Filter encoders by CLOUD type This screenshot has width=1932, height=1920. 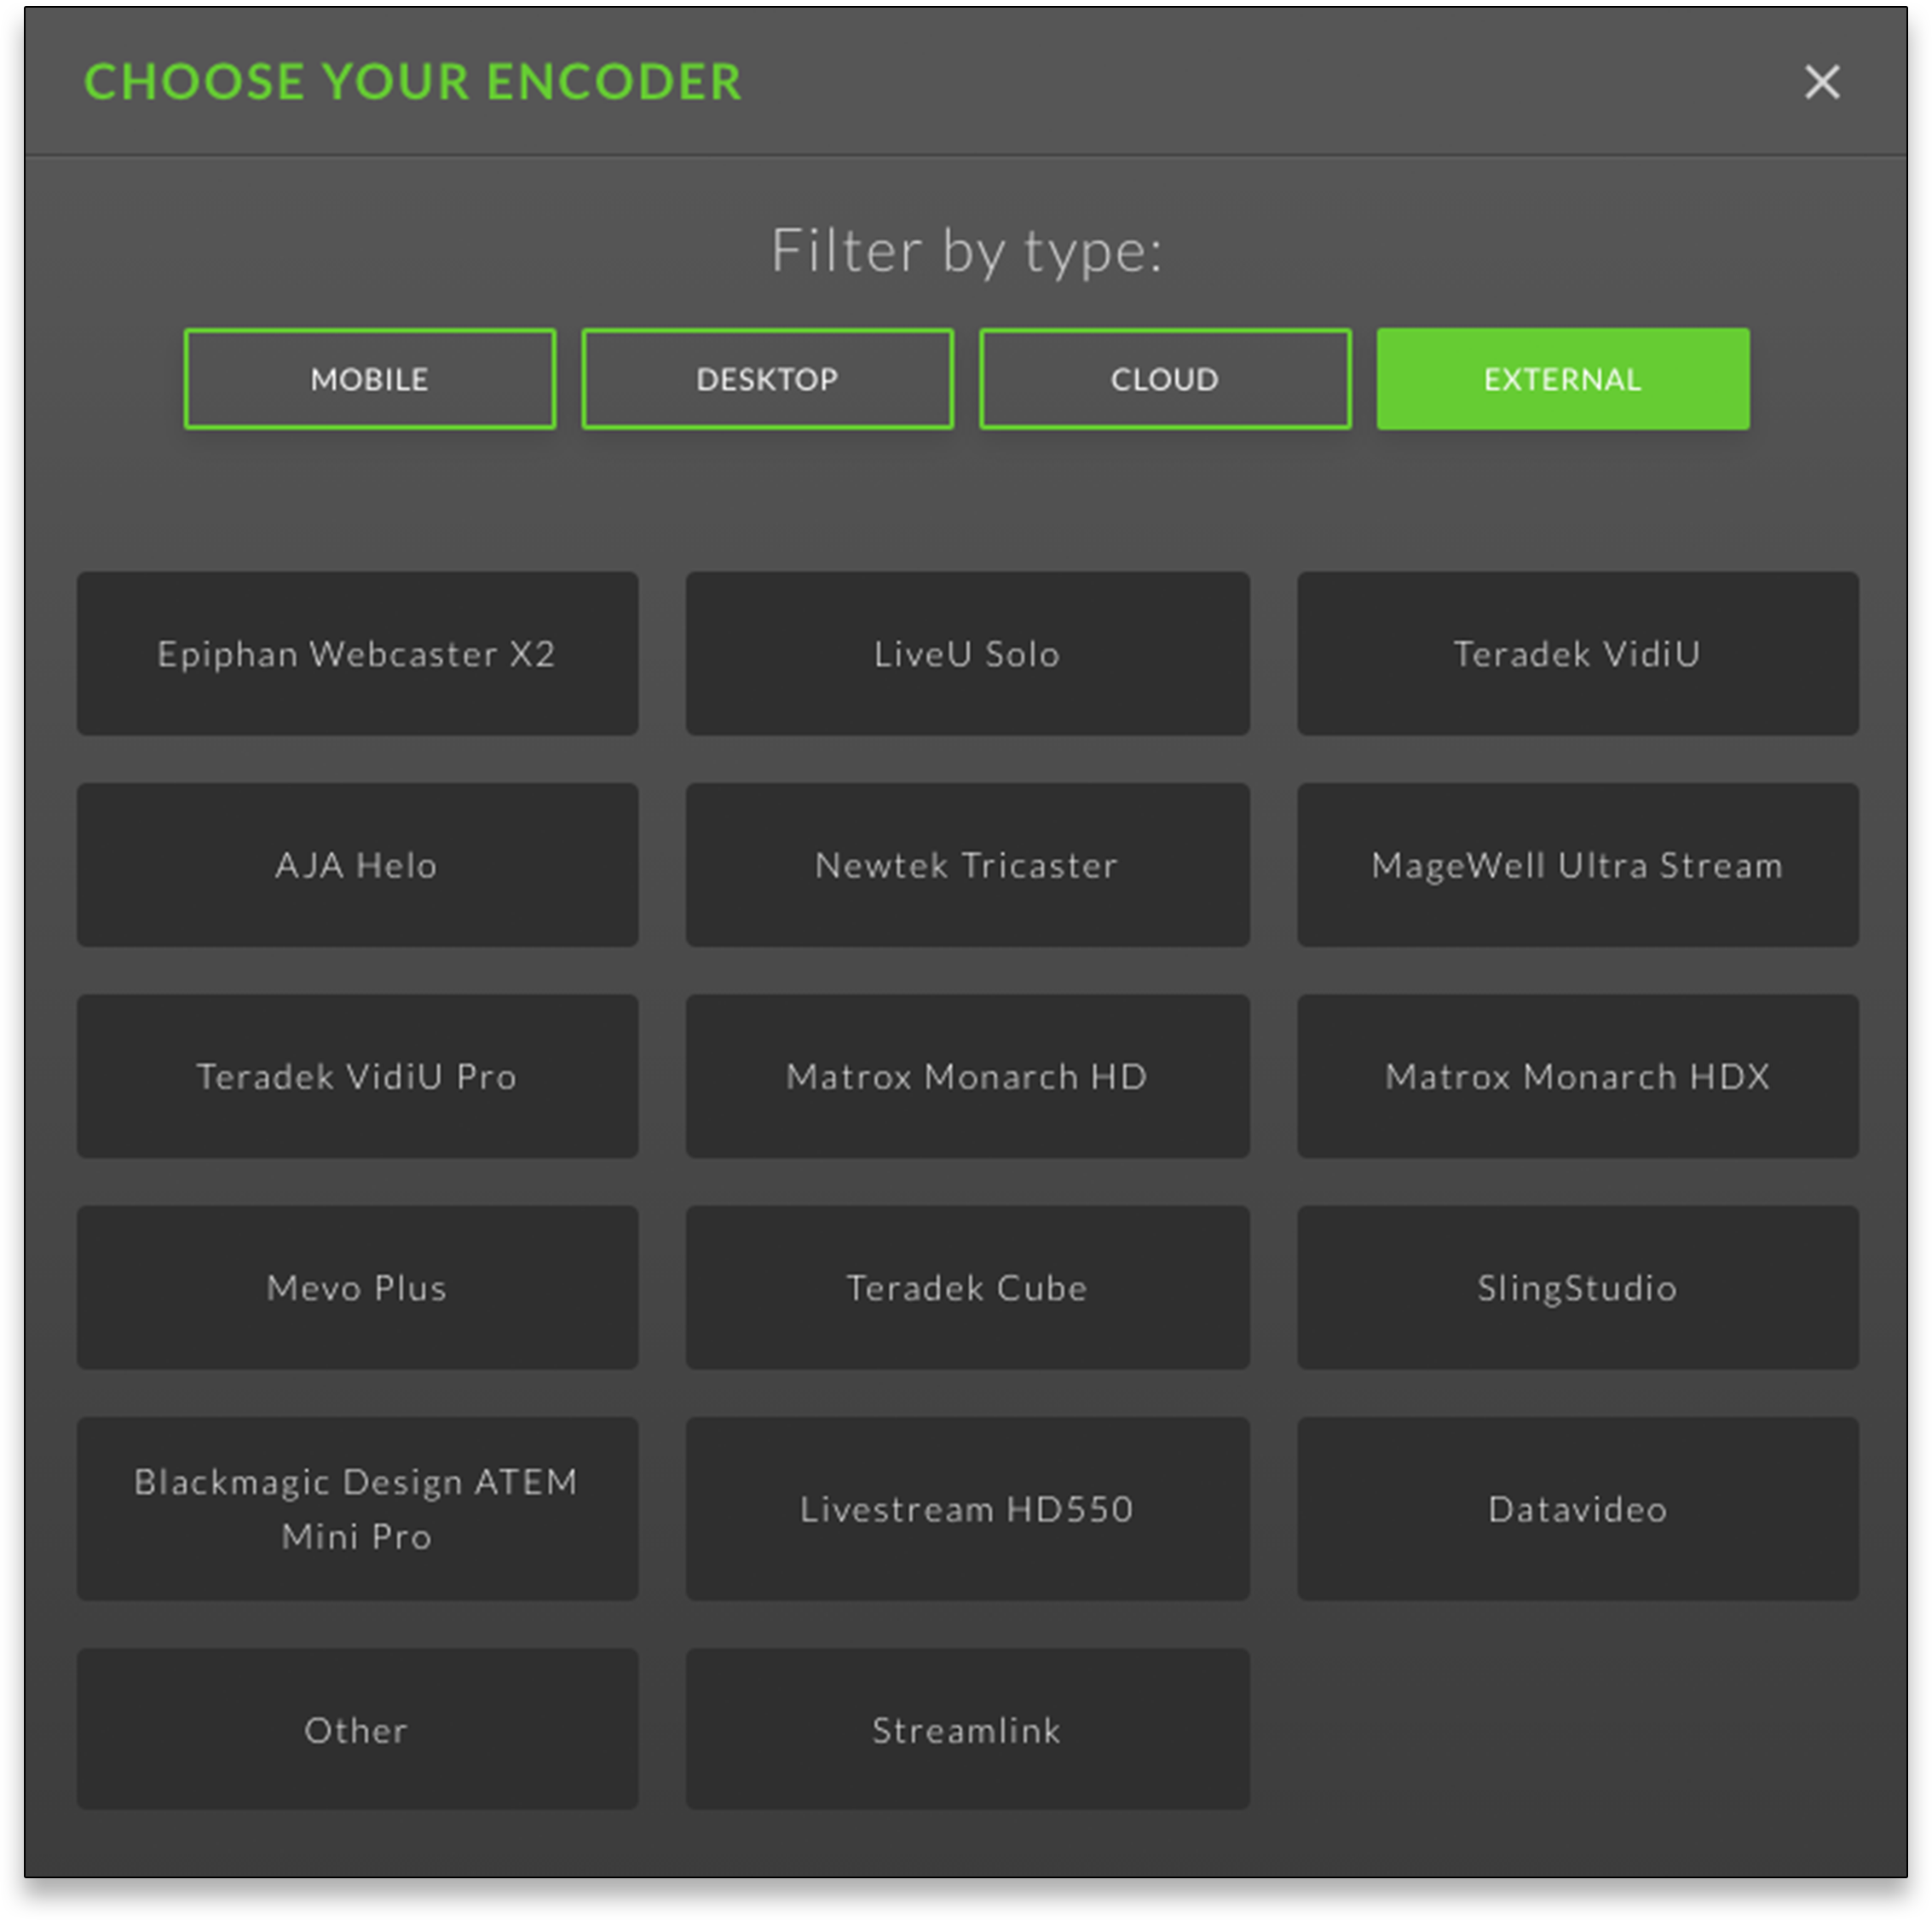point(1162,378)
